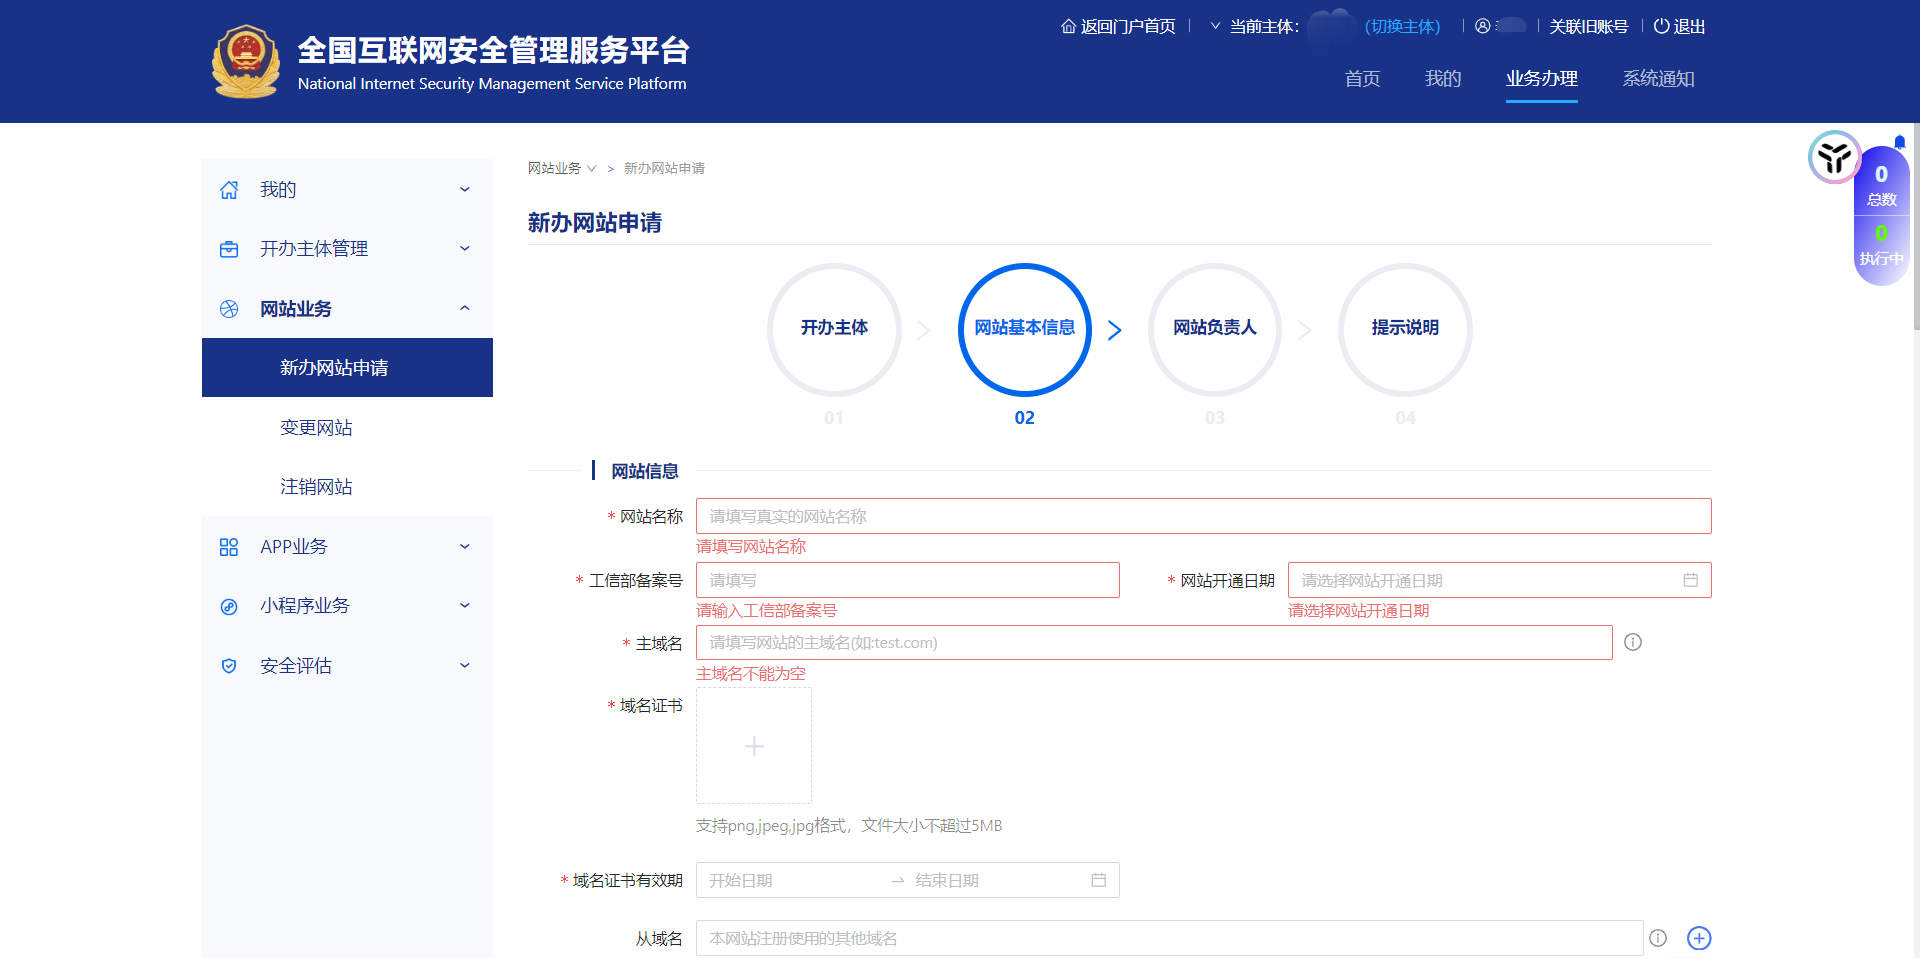Expand the 我的 sidebar section chevron
1920x958 pixels.
click(465, 189)
